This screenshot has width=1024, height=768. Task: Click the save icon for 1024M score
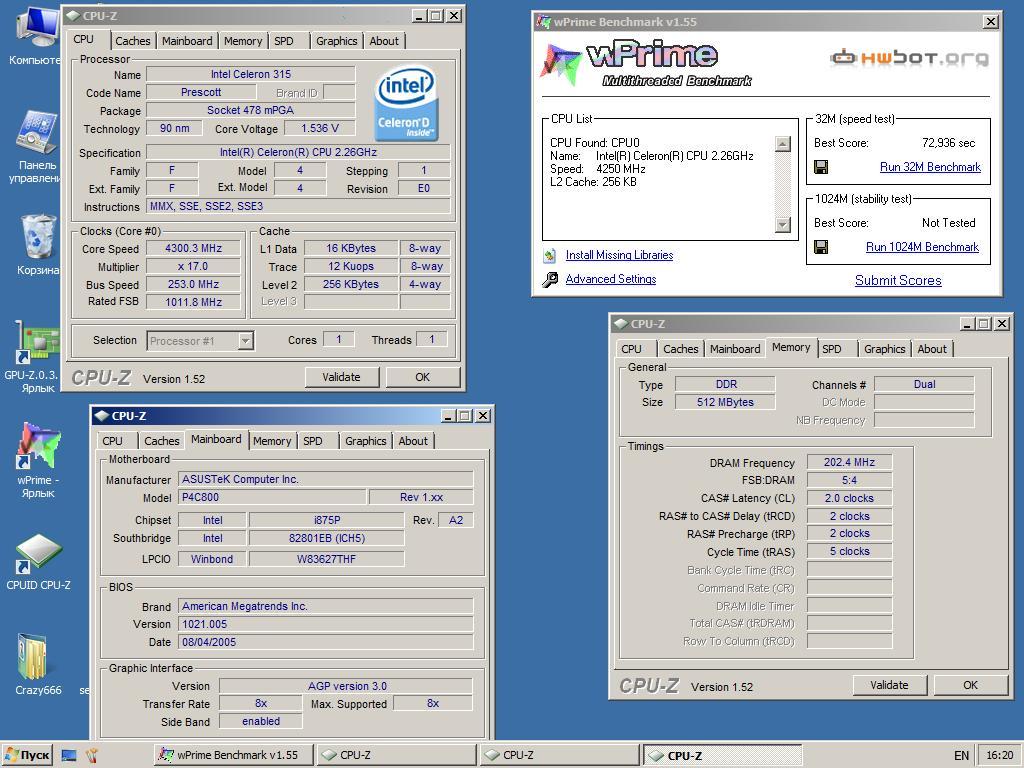(821, 247)
